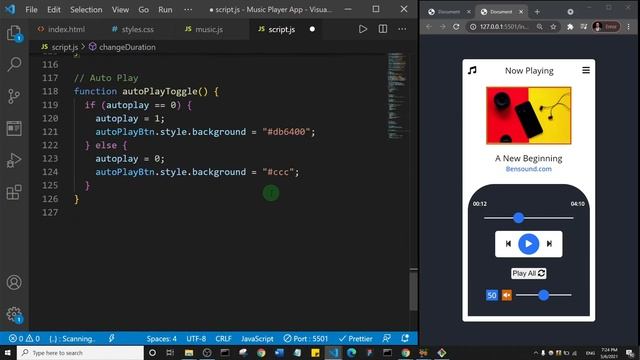
Task: Click changeDuration in the breadcrumb
Action: 127,47
